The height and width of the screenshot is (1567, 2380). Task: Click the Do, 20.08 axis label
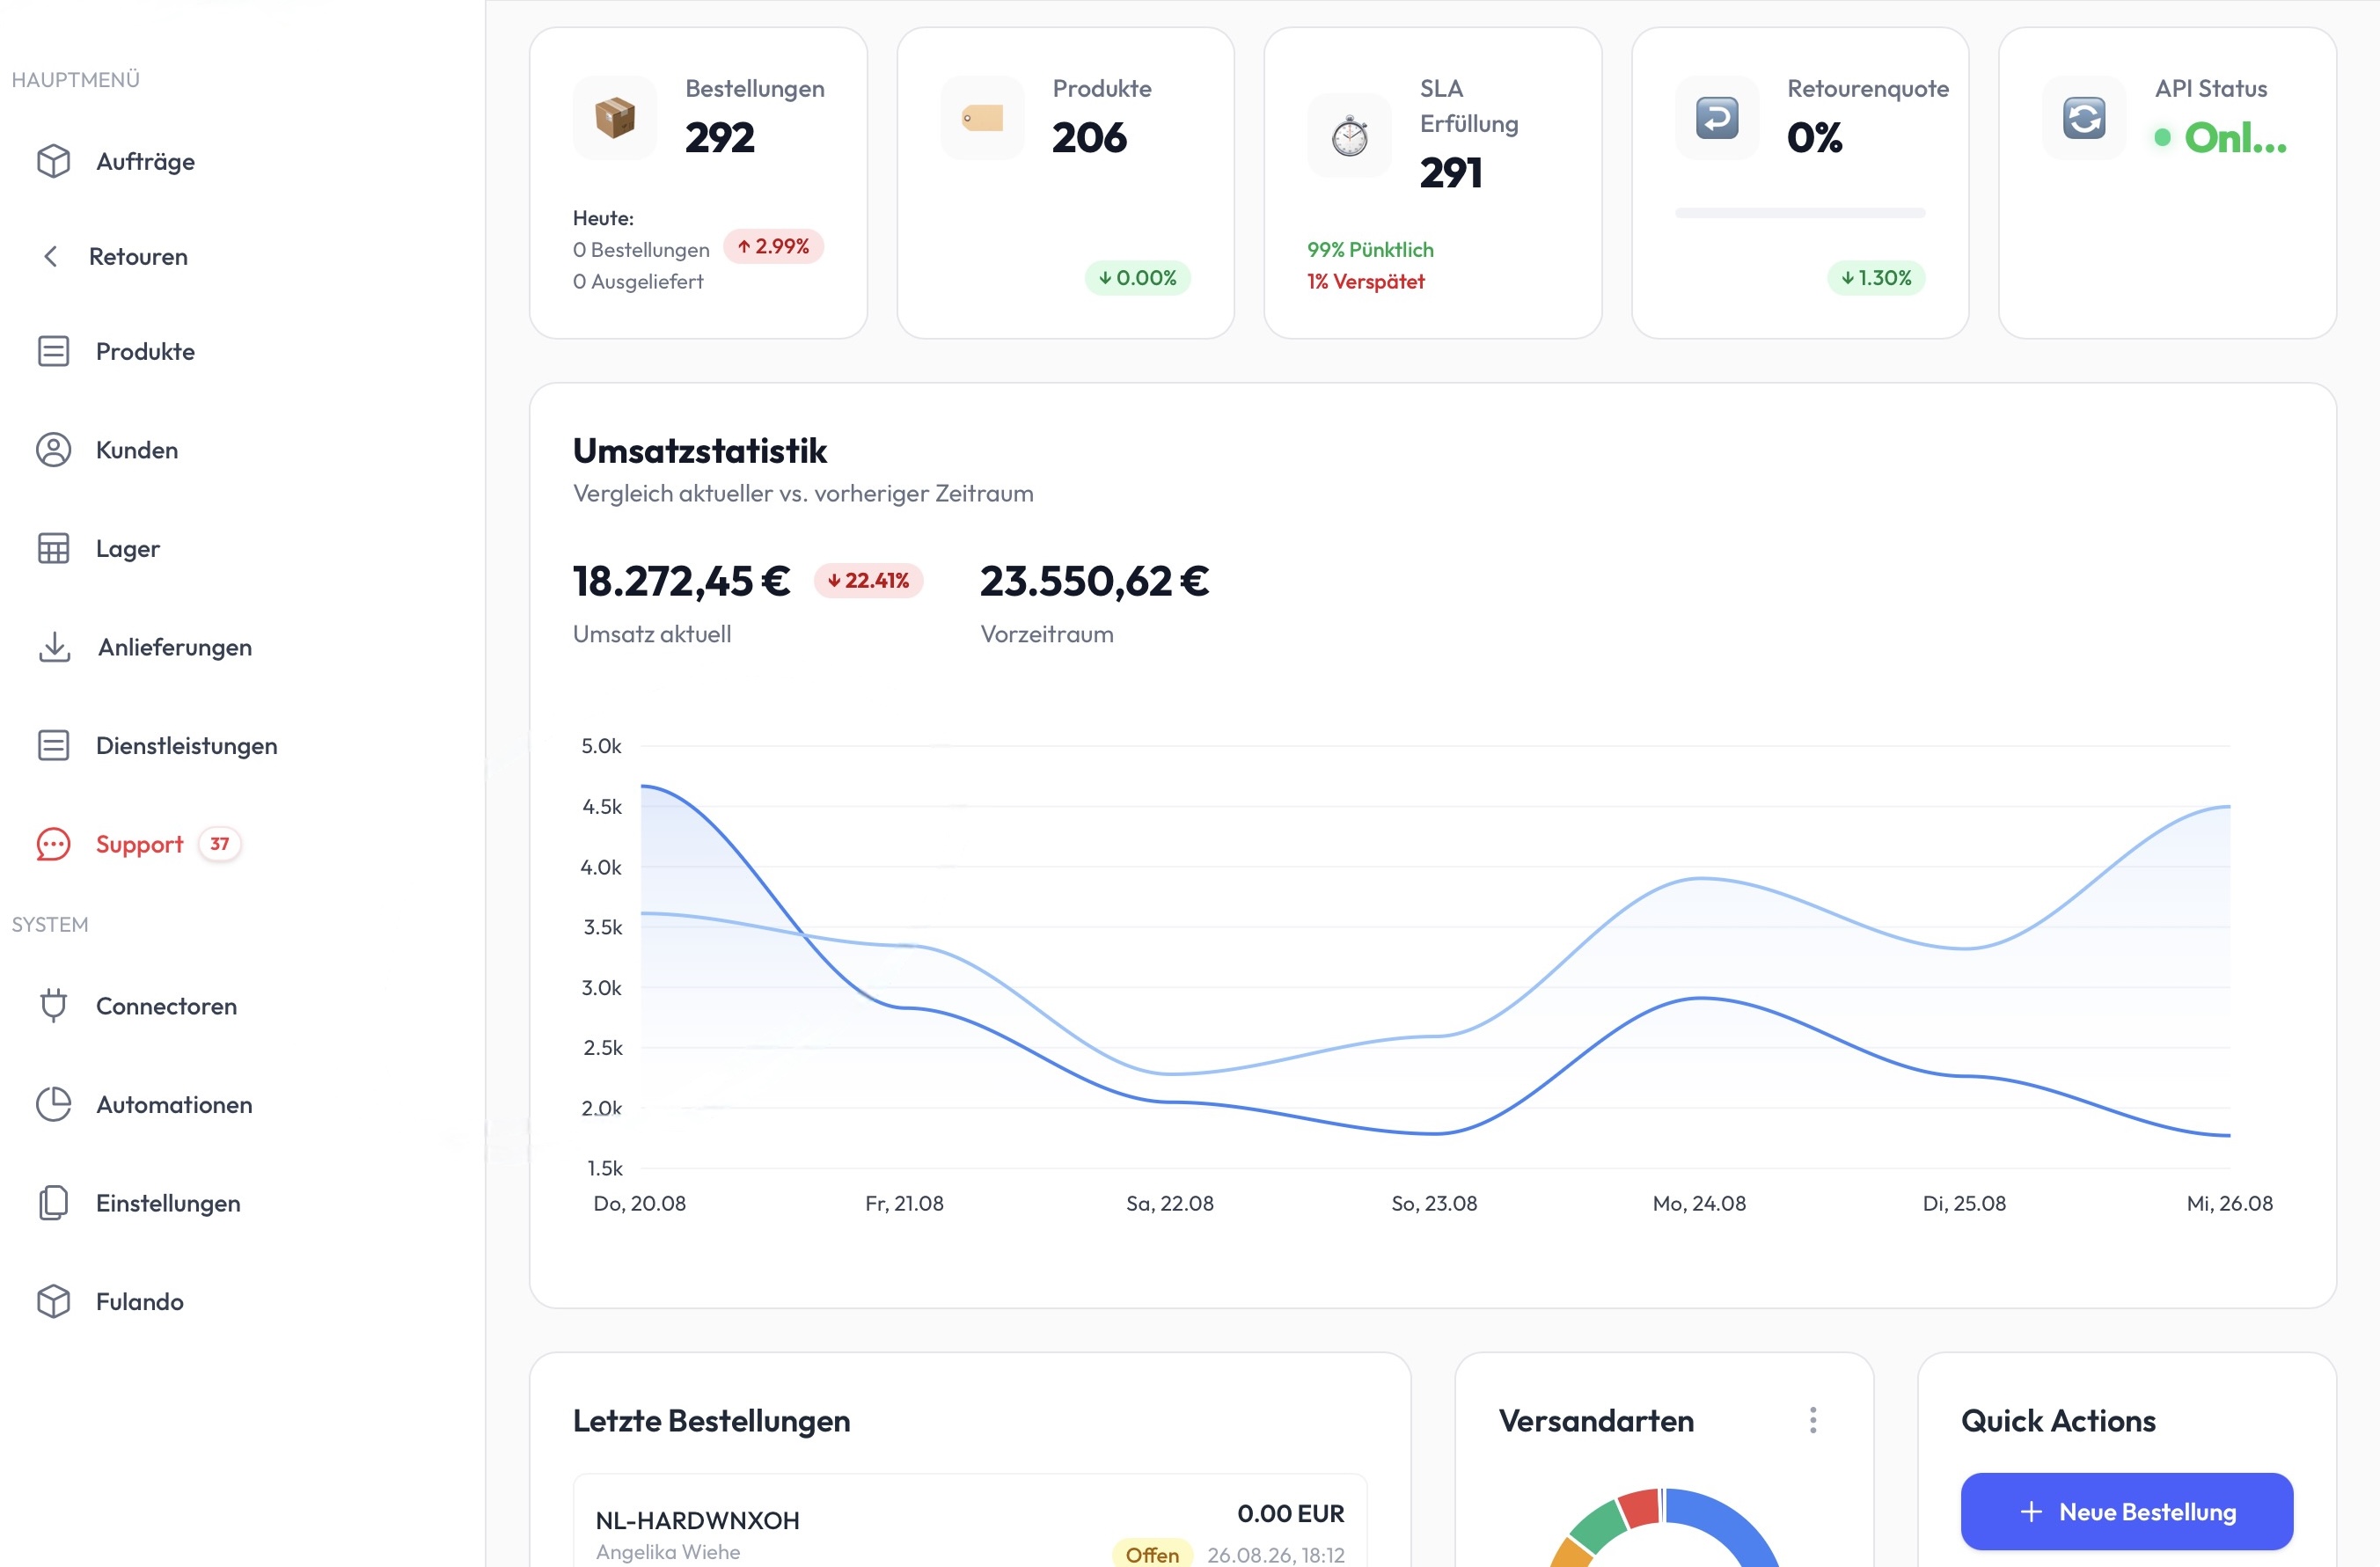(640, 1203)
